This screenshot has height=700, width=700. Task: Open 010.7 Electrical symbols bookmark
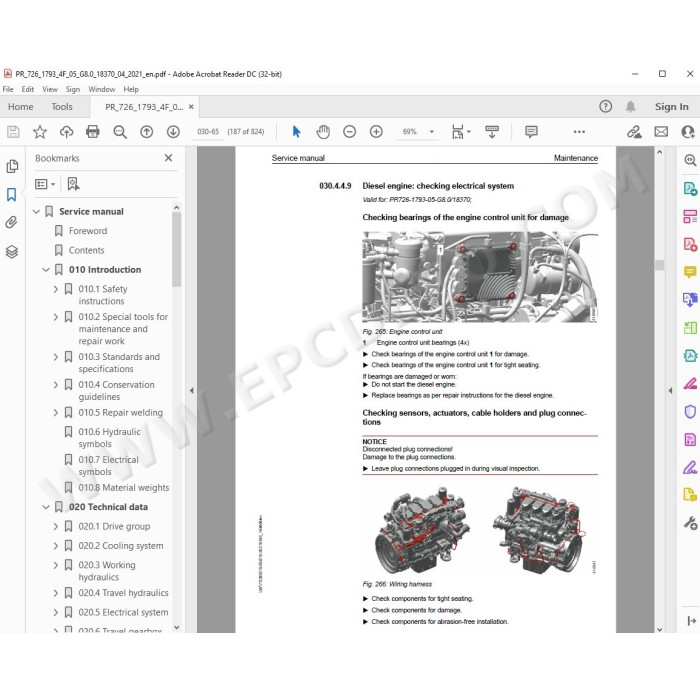point(108,466)
